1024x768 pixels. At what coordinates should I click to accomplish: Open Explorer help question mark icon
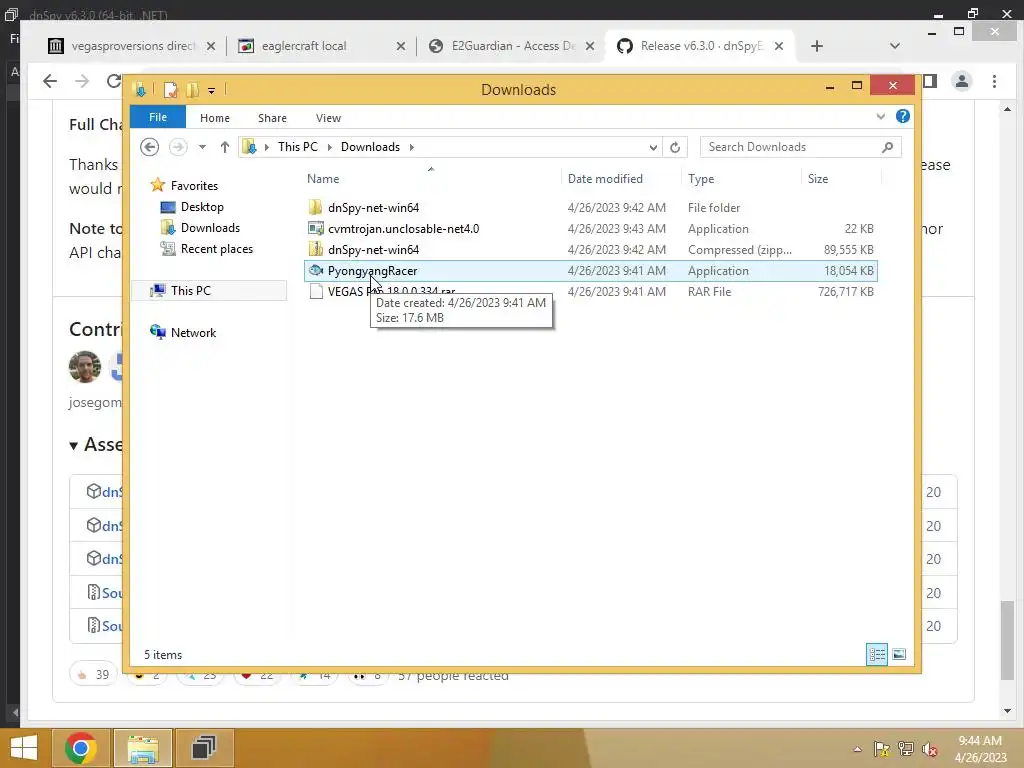[x=903, y=116]
